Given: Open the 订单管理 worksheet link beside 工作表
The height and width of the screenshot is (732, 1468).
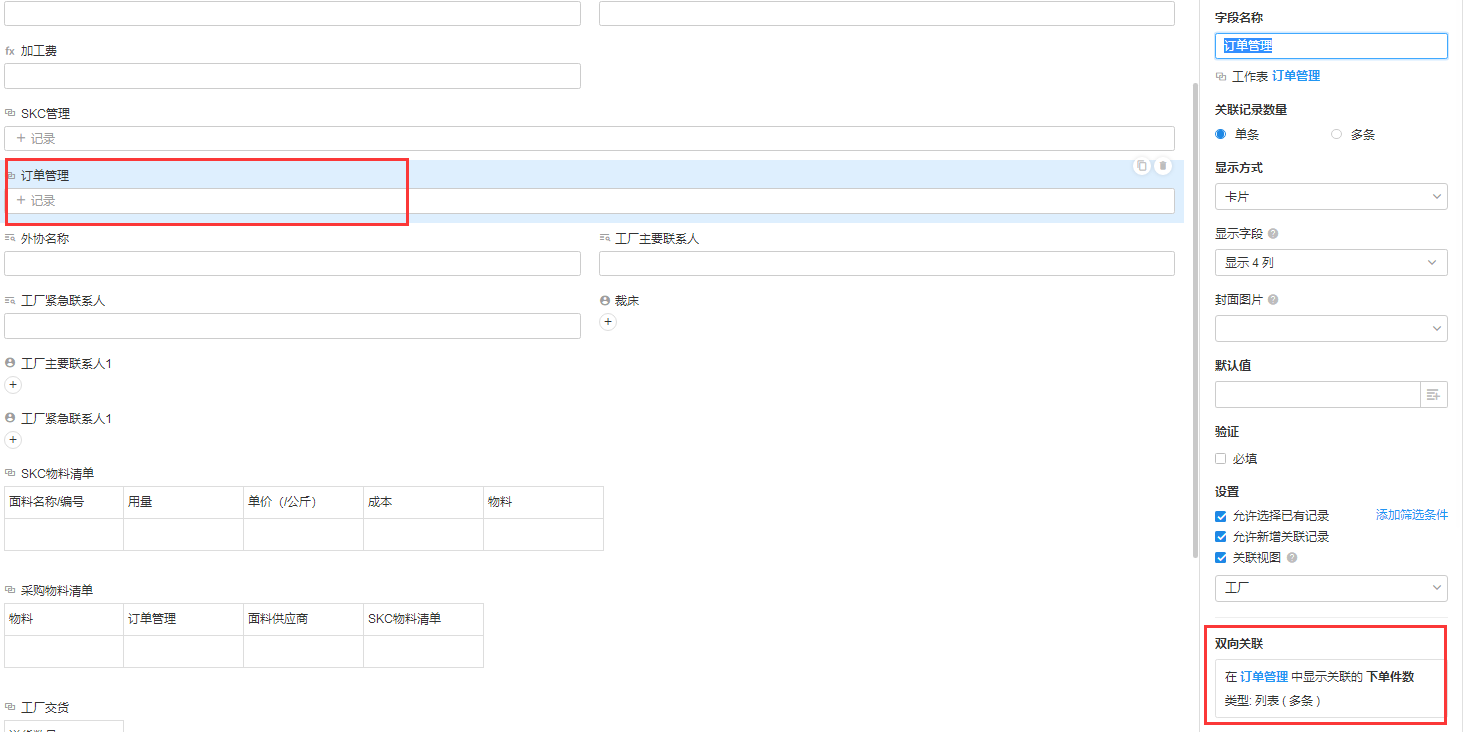Looking at the screenshot, I should 1296,76.
